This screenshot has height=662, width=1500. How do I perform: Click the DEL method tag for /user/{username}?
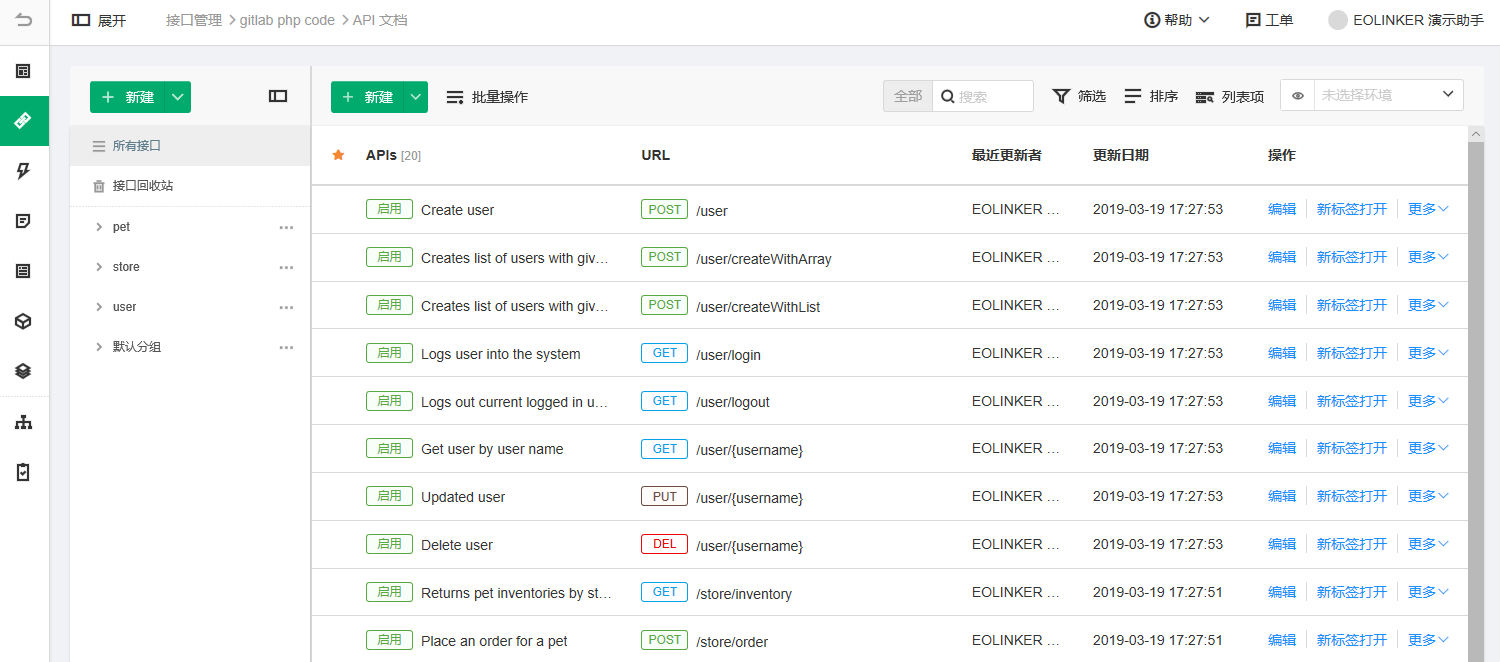coord(665,545)
